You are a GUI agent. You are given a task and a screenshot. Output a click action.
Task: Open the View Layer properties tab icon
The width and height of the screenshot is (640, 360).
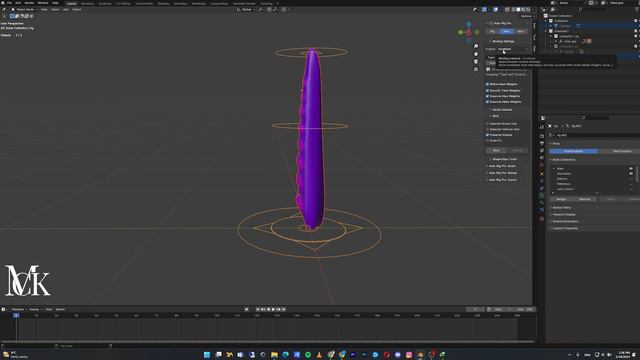pos(542,150)
